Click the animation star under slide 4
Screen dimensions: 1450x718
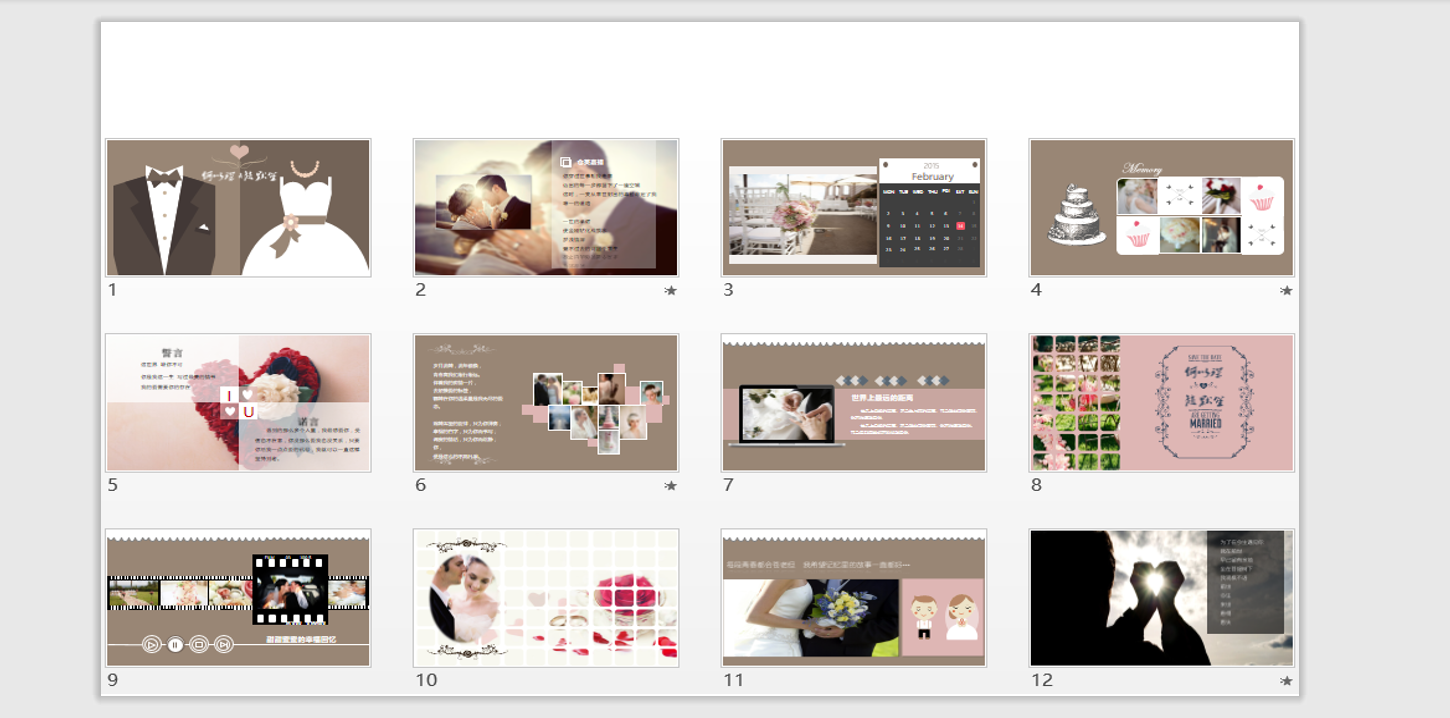click(1287, 291)
